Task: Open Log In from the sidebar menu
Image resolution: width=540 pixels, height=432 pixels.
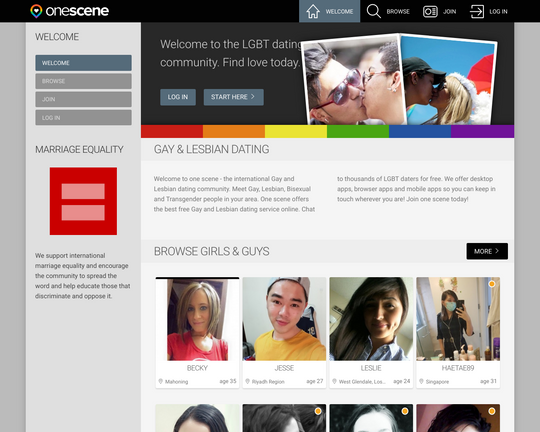Action: (x=83, y=118)
